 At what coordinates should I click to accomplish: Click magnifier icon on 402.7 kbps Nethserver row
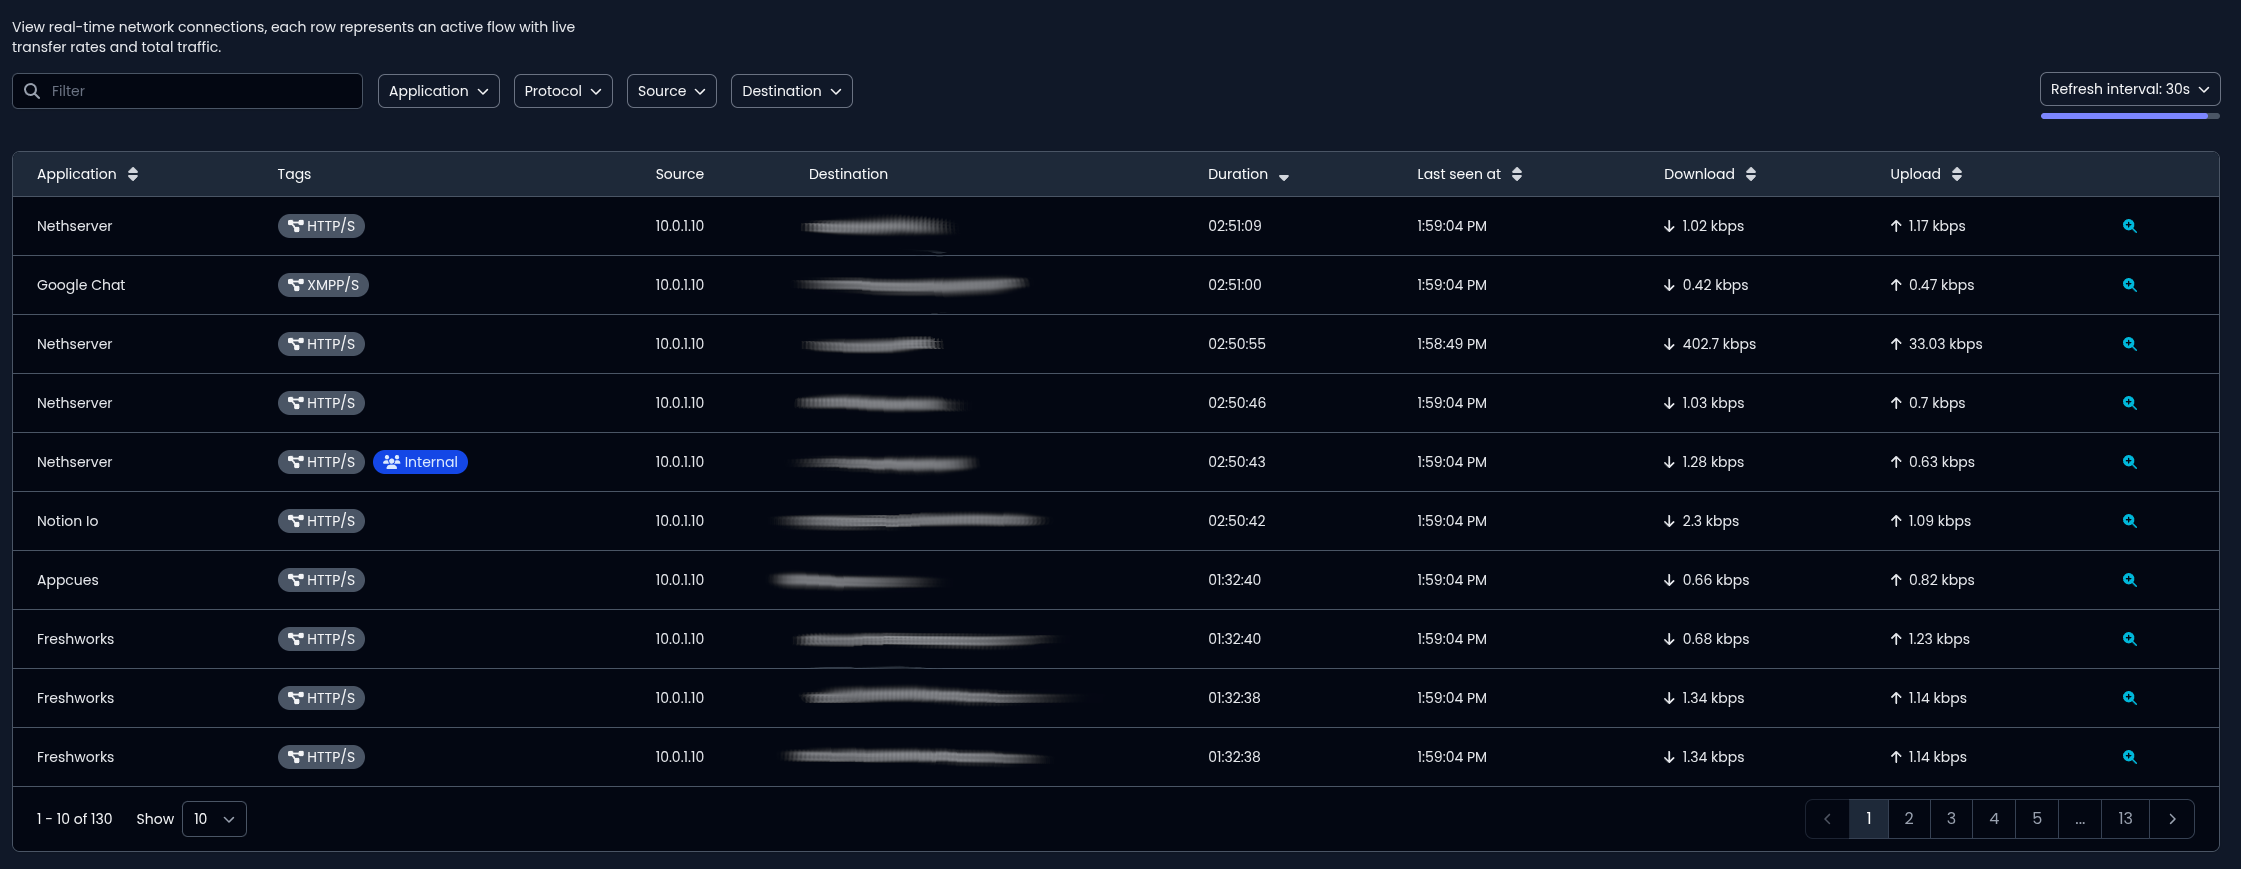(2129, 344)
